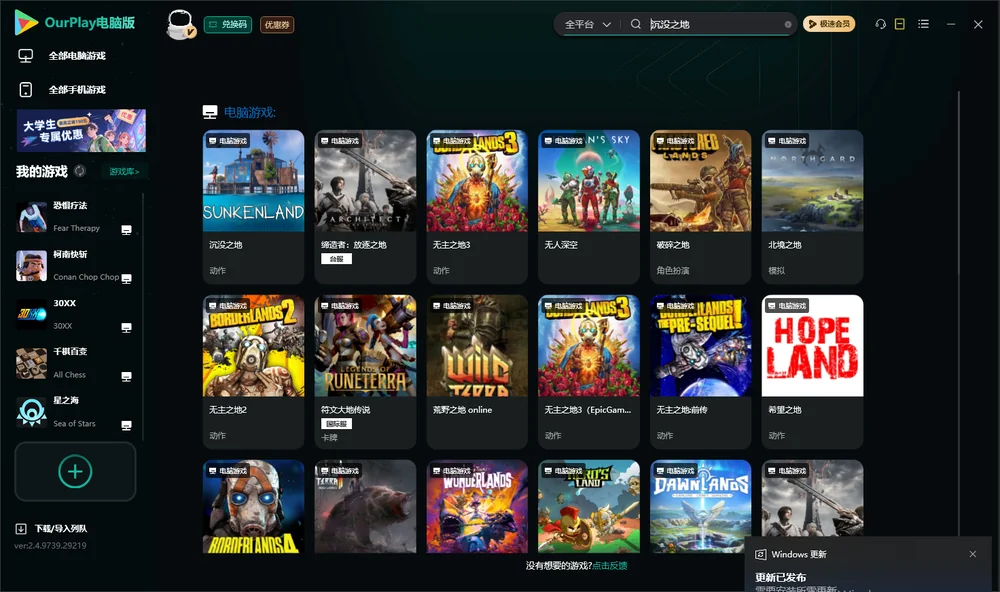Click PC platform icon beside Fear Therapy
Viewport: 1000px width, 592px height.
(126, 230)
